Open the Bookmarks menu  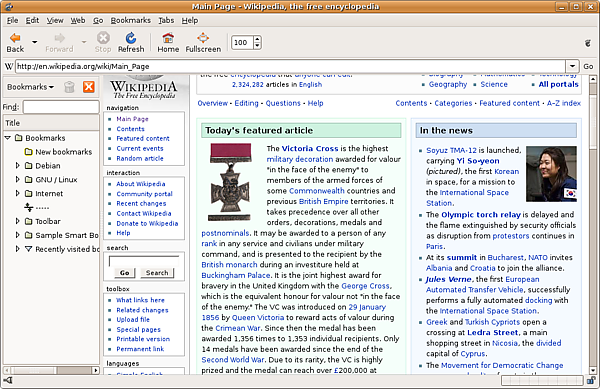130,20
